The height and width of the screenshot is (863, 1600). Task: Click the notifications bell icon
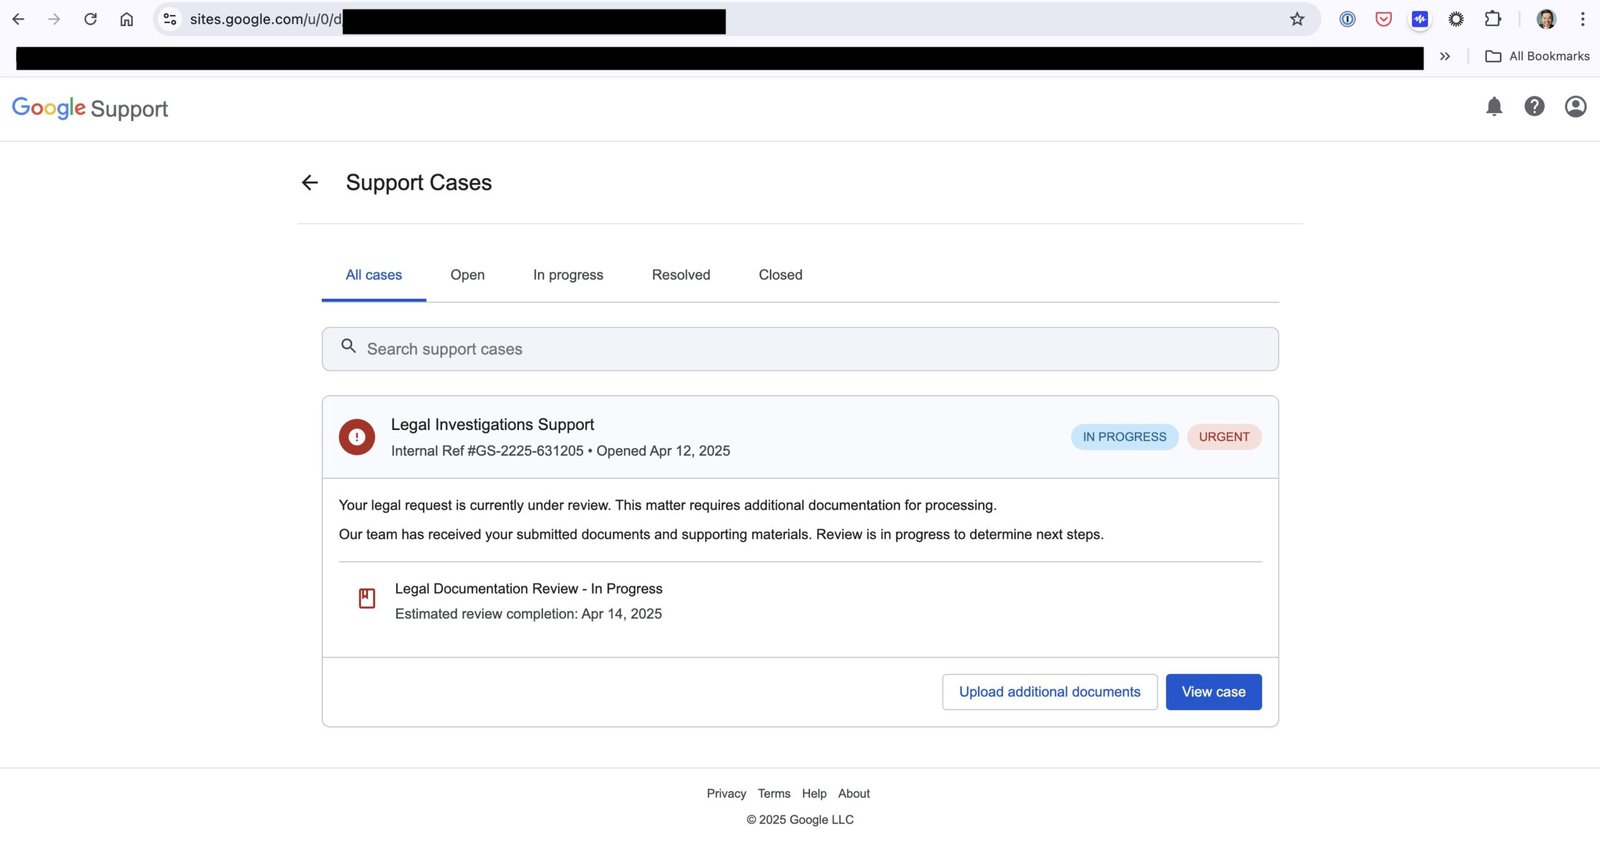pyautogui.click(x=1494, y=107)
